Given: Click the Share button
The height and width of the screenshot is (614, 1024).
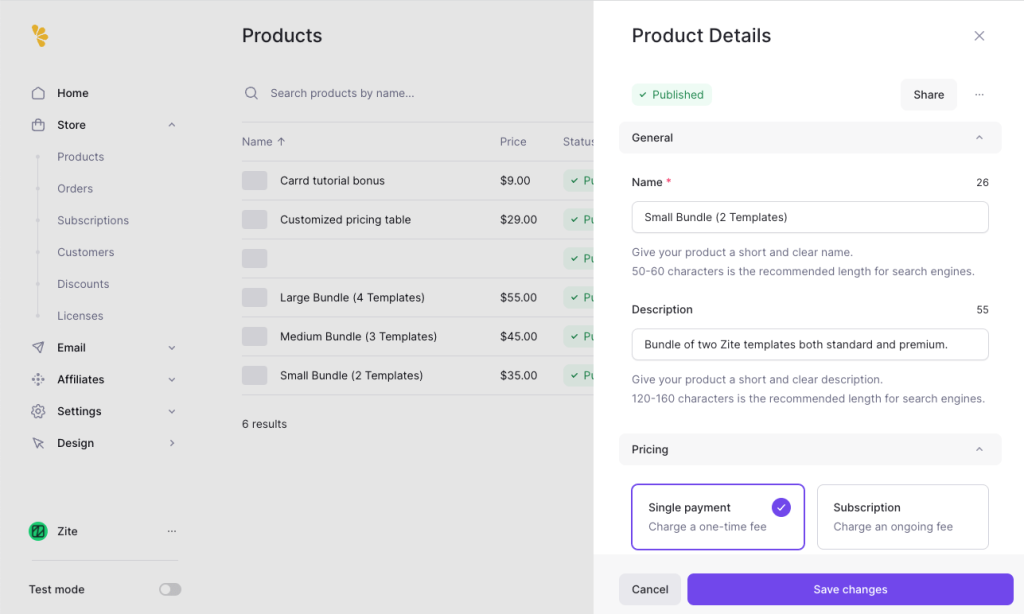Looking at the screenshot, I should coord(929,95).
